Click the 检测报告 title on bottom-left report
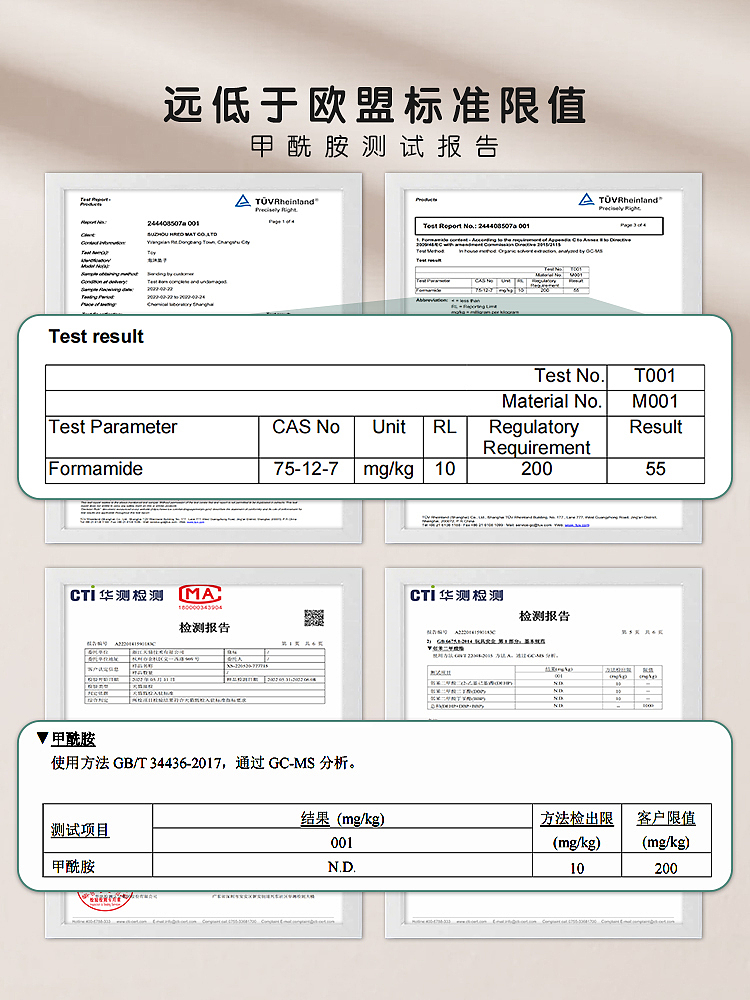Image resolution: width=750 pixels, height=1000 pixels. tap(204, 628)
